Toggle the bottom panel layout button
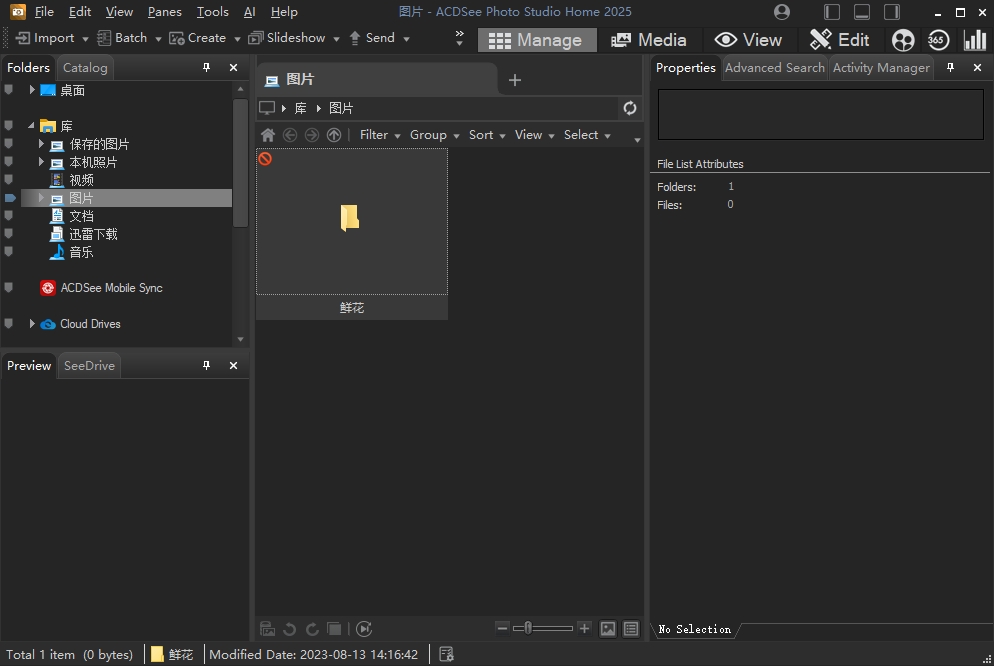 862,12
